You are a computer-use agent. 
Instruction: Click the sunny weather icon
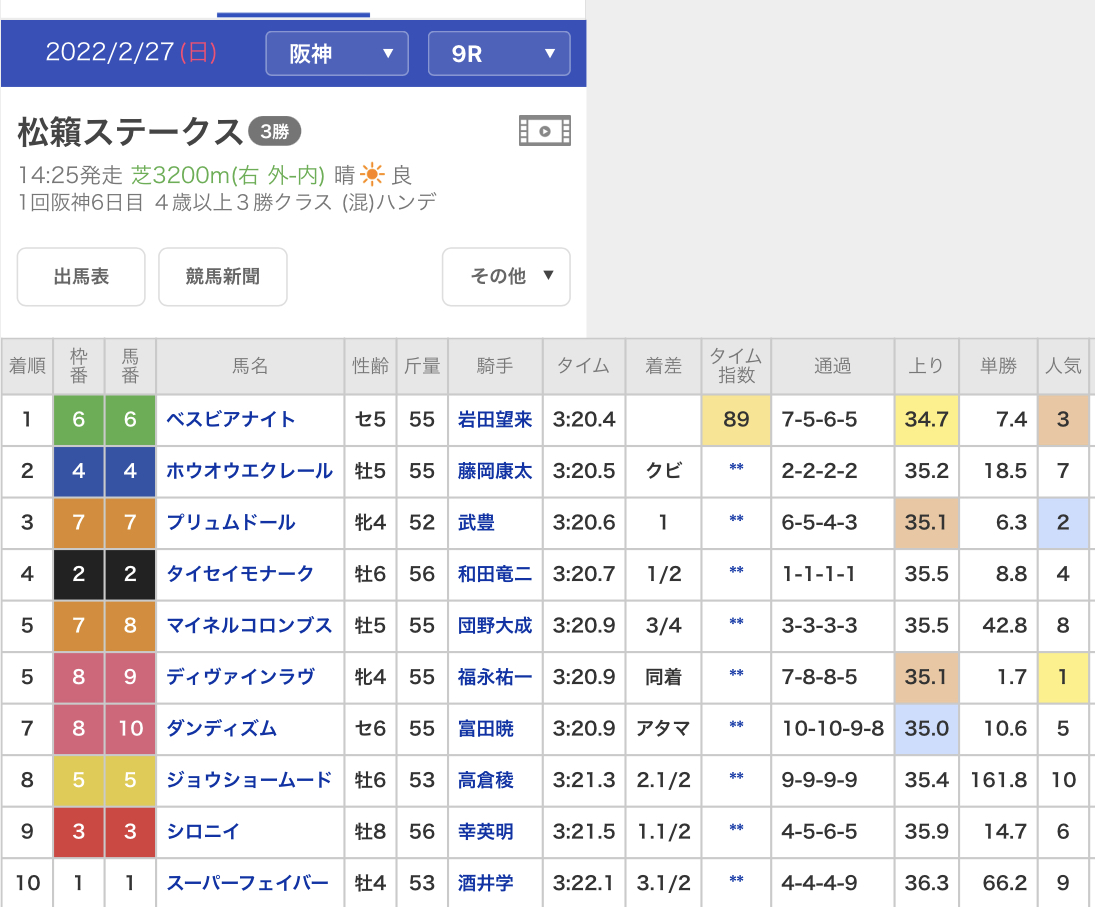372,176
